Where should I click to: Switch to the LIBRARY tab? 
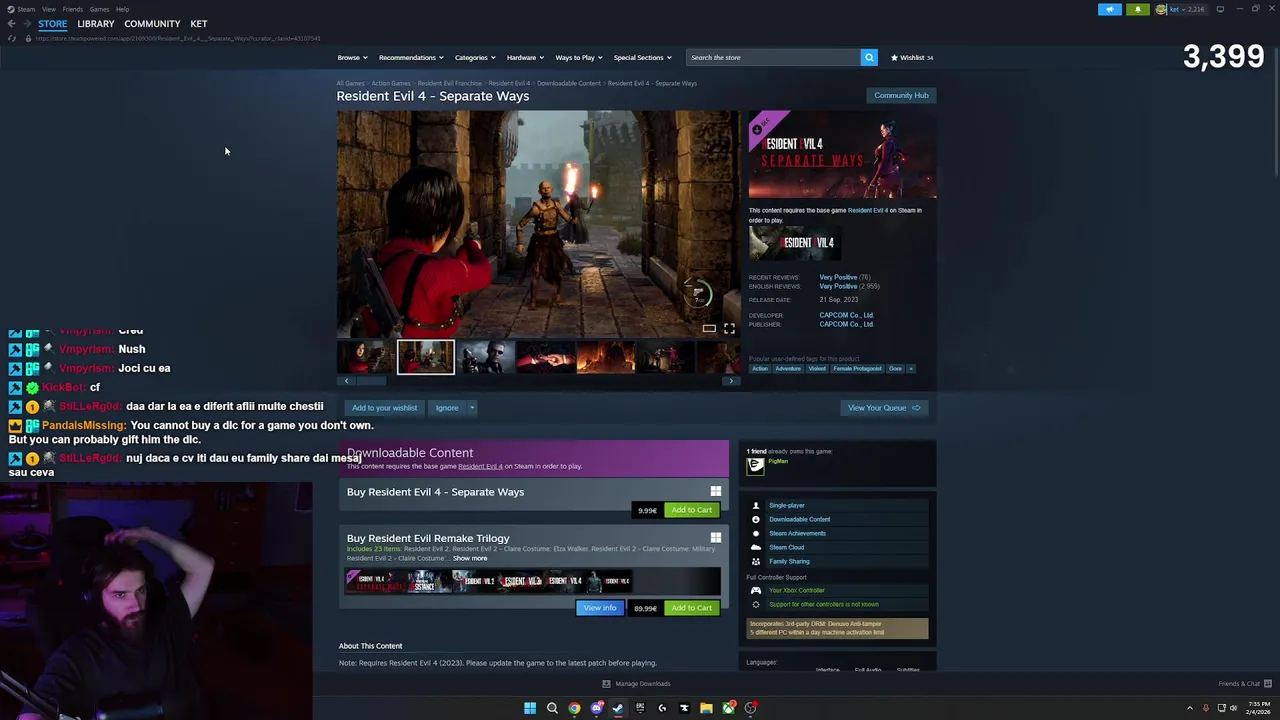[96, 24]
